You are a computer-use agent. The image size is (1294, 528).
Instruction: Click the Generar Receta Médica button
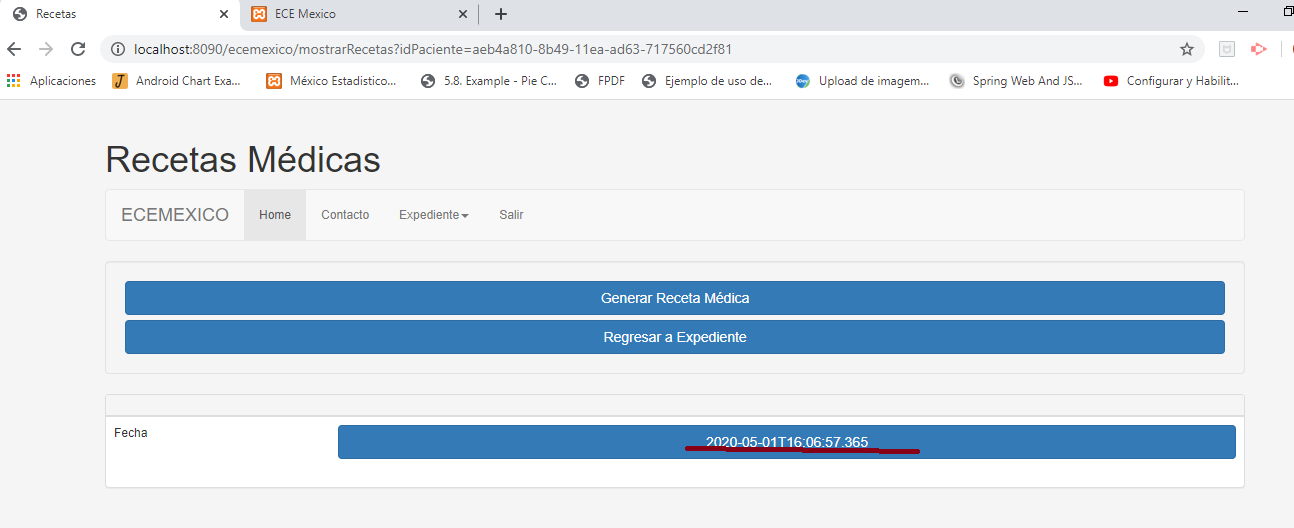[675, 298]
